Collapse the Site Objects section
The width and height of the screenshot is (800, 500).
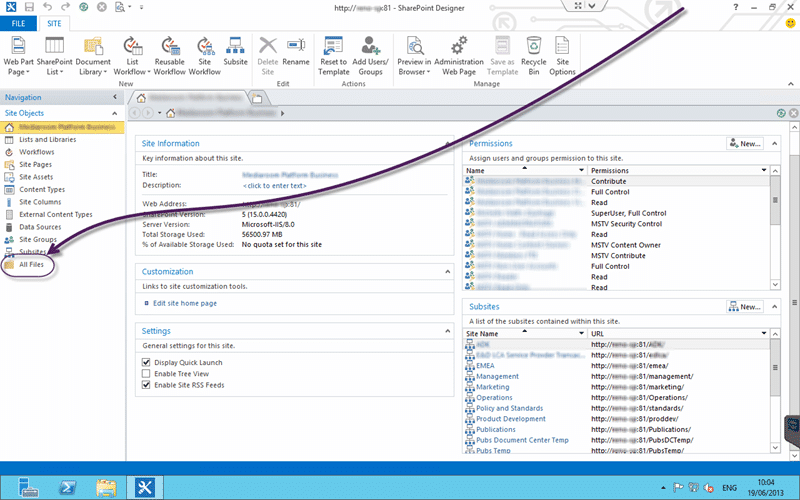pos(115,113)
